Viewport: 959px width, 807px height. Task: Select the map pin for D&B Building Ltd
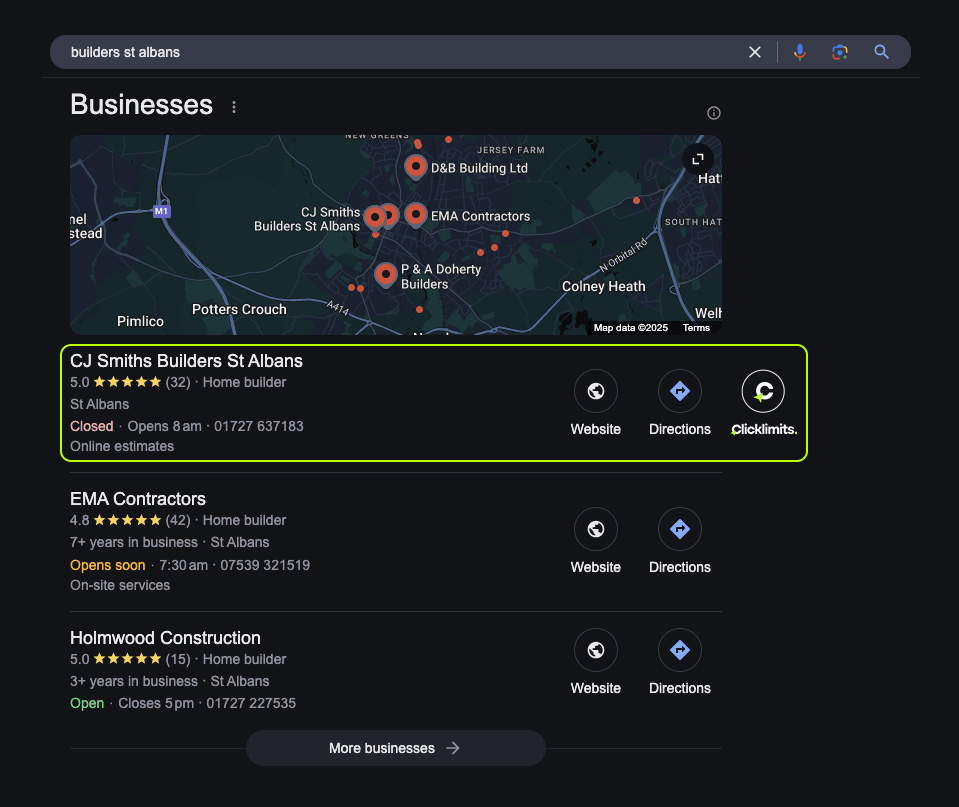coord(415,166)
